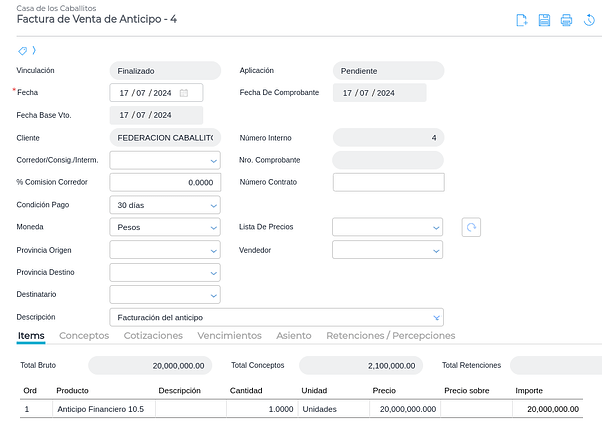Screen dimensions: 602x427
Task: Expand the Corredor/Consig./Interm. dropdown
Action: pos(214,160)
